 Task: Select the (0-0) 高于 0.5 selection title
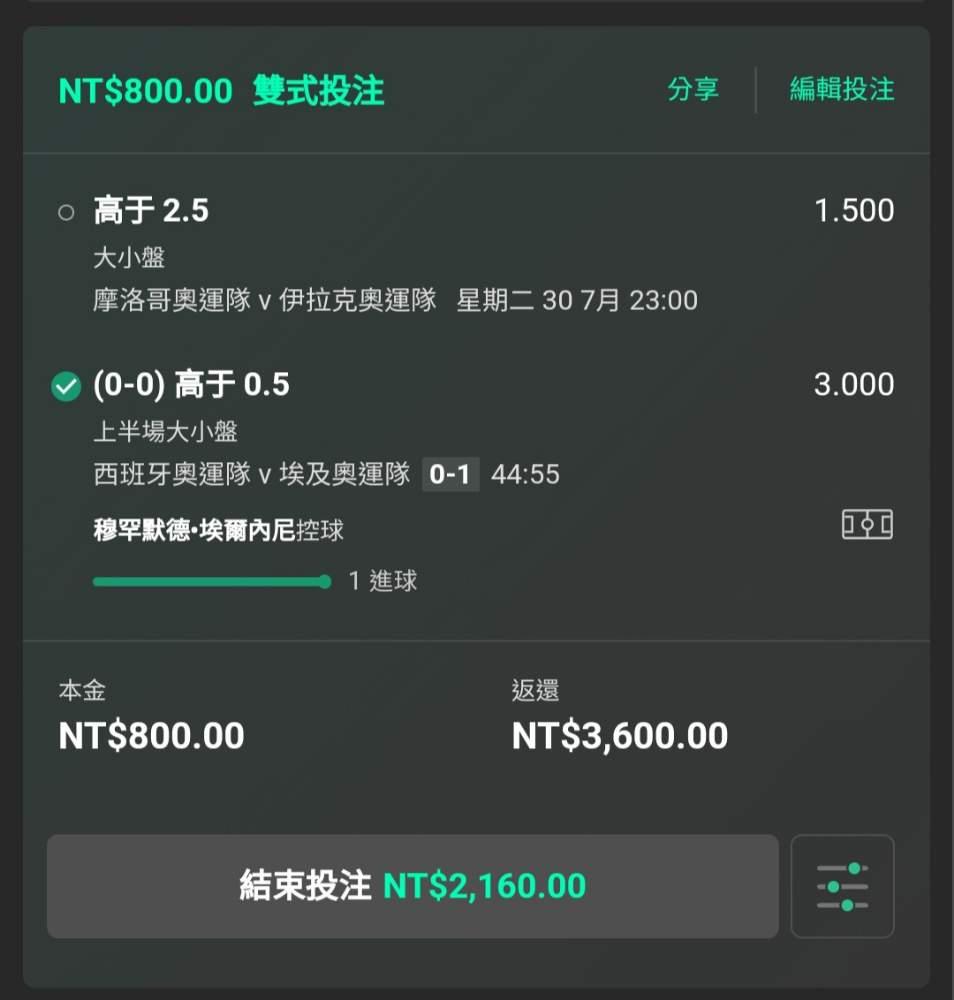coord(191,385)
